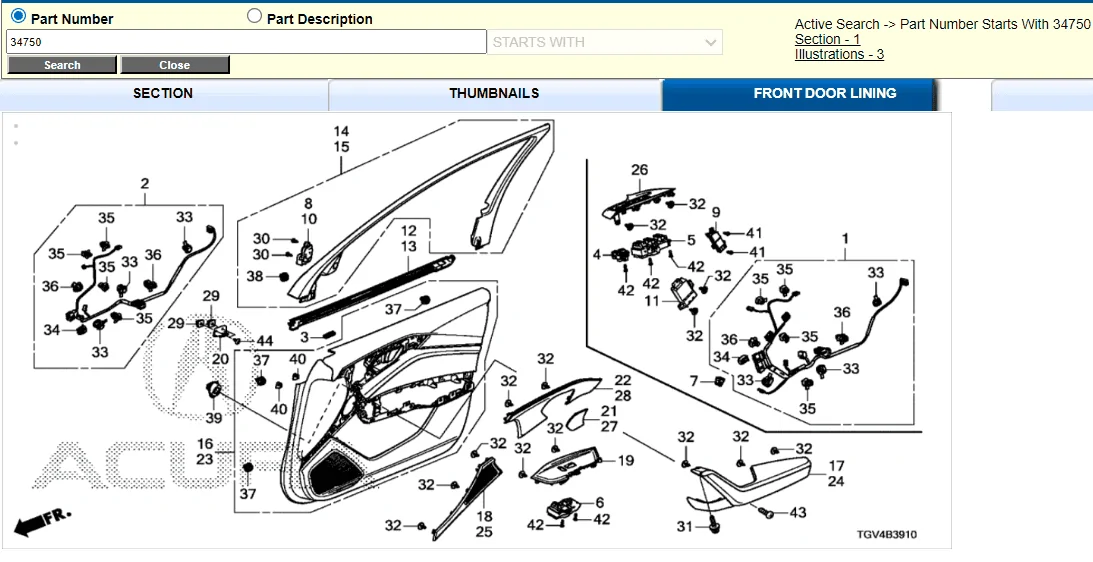Follow the Illustrations - 3 link

point(839,54)
